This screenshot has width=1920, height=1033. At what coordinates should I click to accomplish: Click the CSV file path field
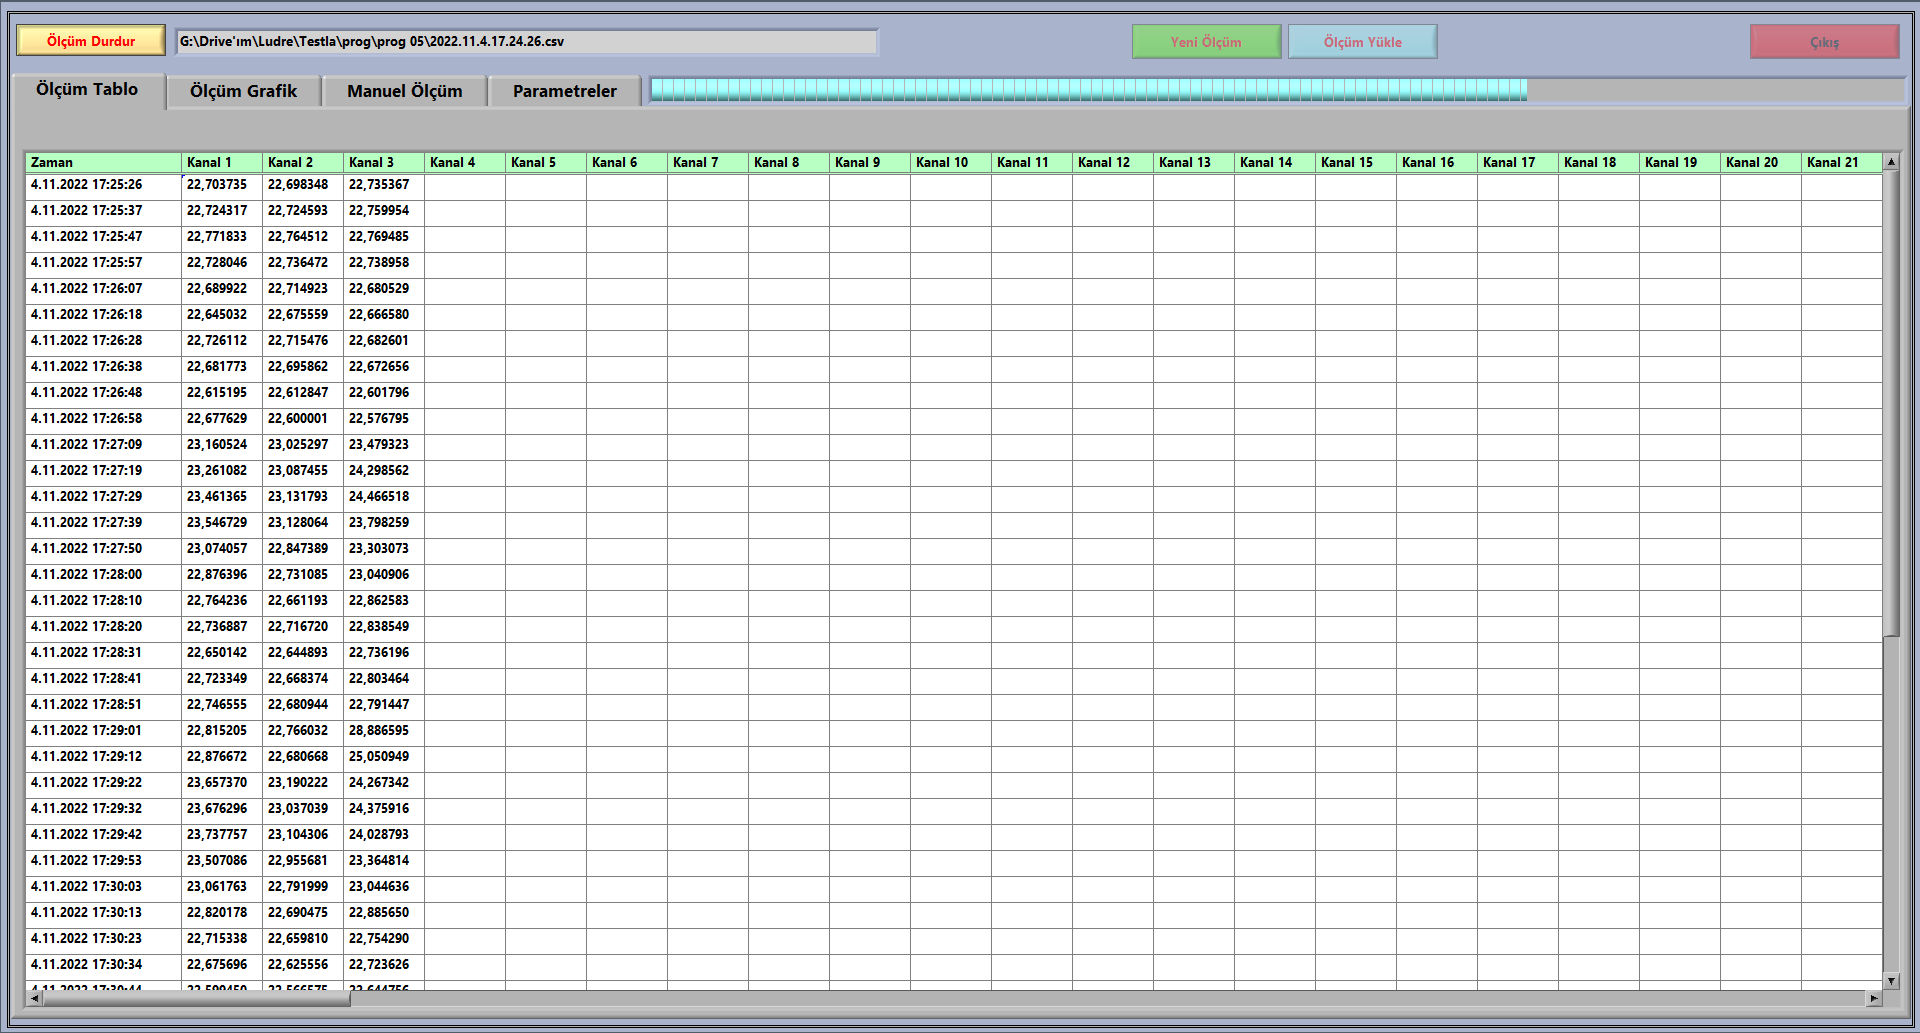[x=526, y=42]
